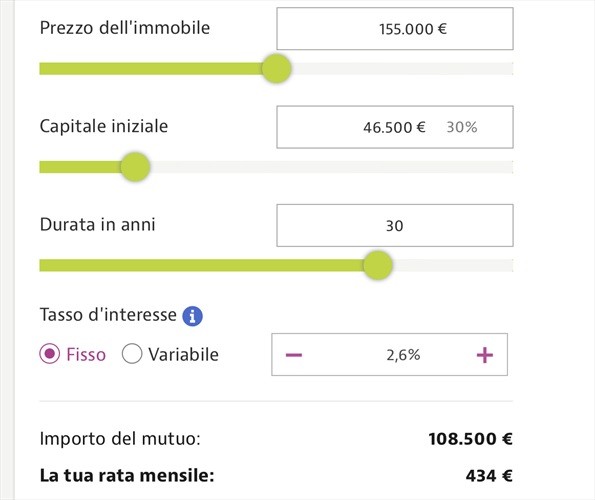
Task: Select the Variabile radio button
Action: pyautogui.click(x=132, y=354)
